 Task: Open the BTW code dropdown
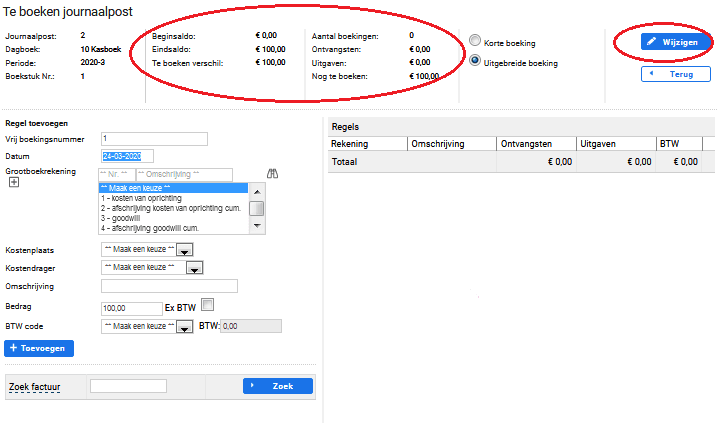[x=147, y=326]
